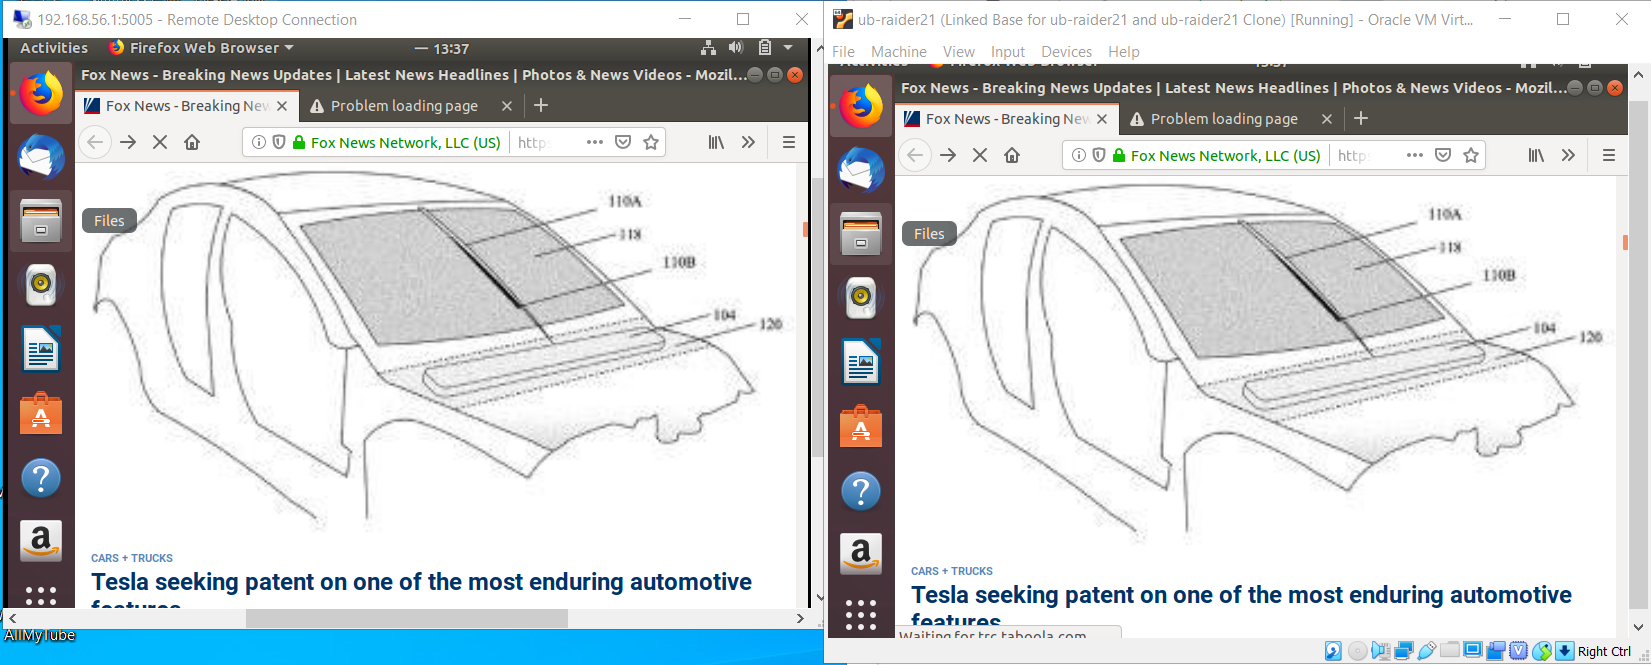Show site information icon in VirtualBox Firefox

point(1079,155)
